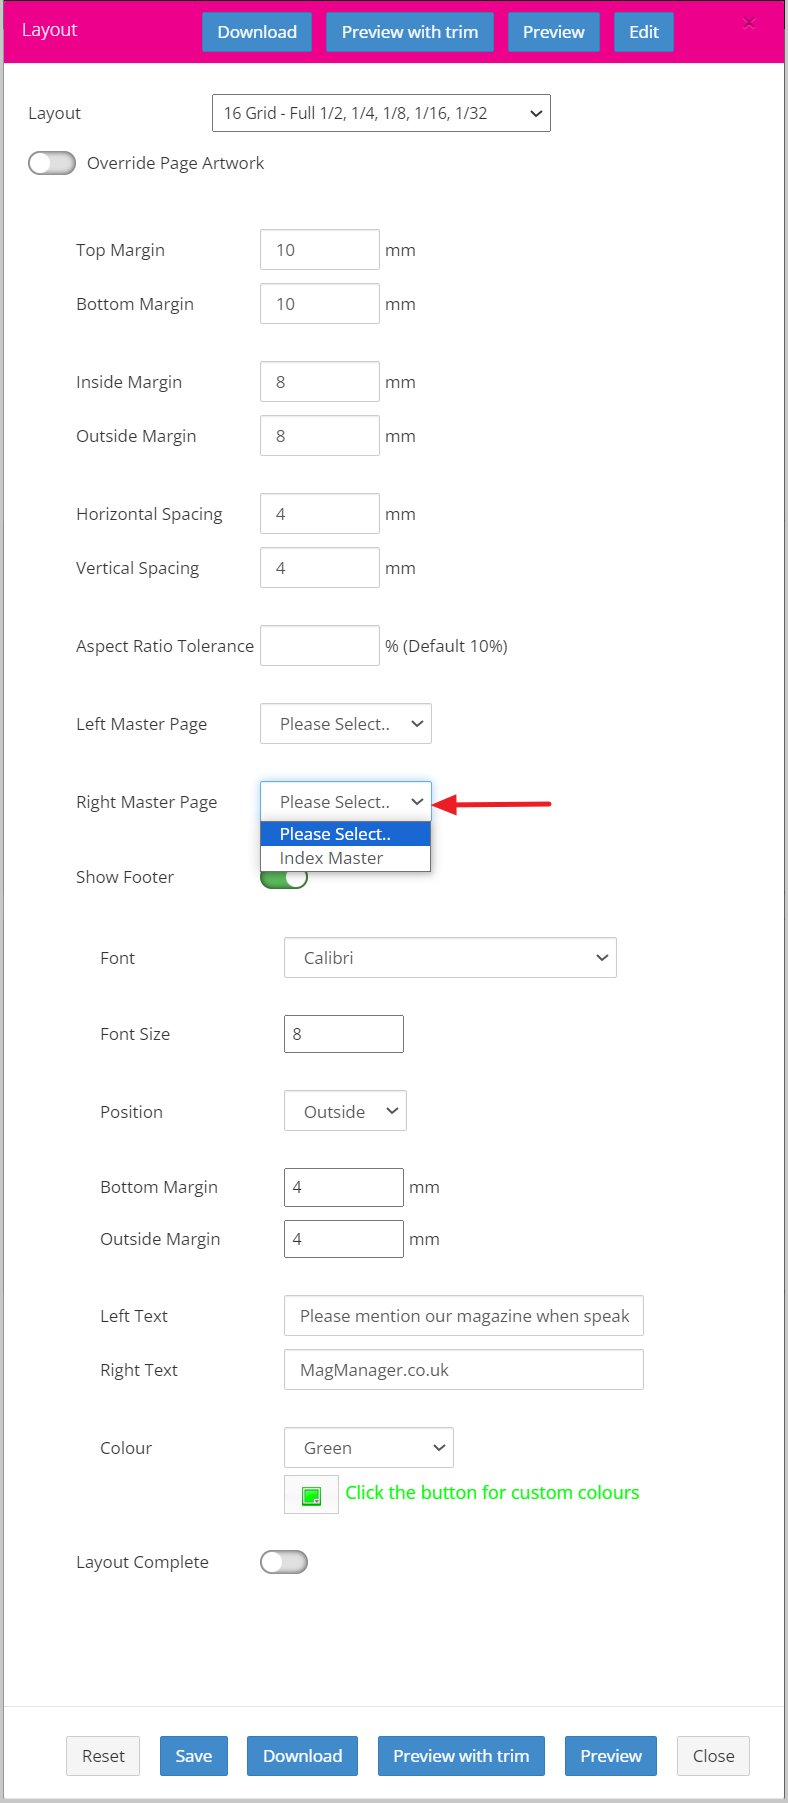Click the Save button
The width and height of the screenshot is (788, 1803).
click(194, 1756)
